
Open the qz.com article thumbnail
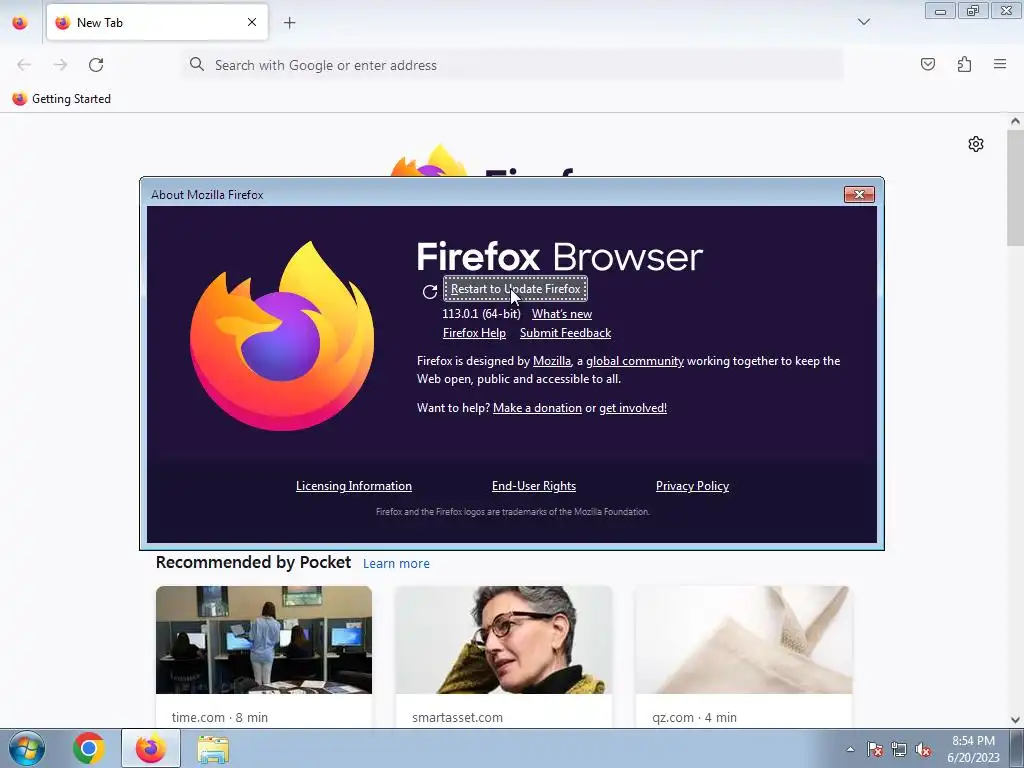744,640
